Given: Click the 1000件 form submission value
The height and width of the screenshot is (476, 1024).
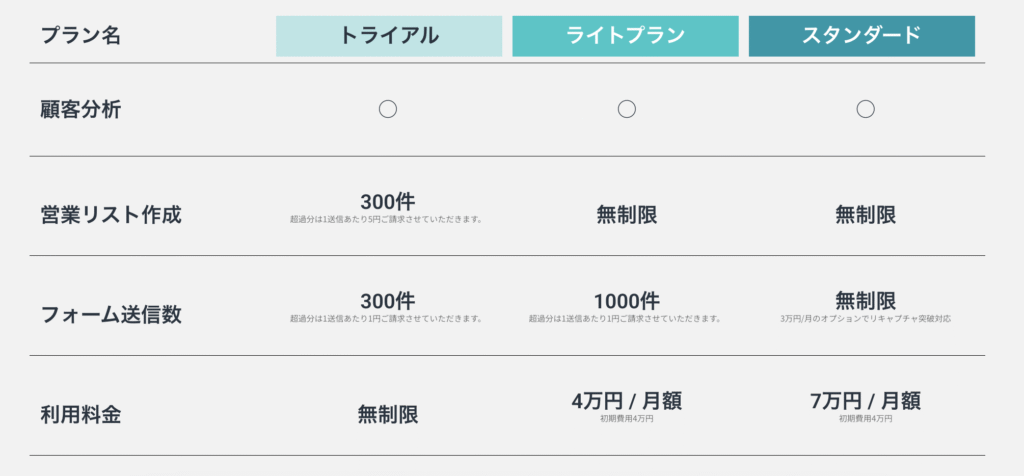Looking at the screenshot, I should click(626, 302).
